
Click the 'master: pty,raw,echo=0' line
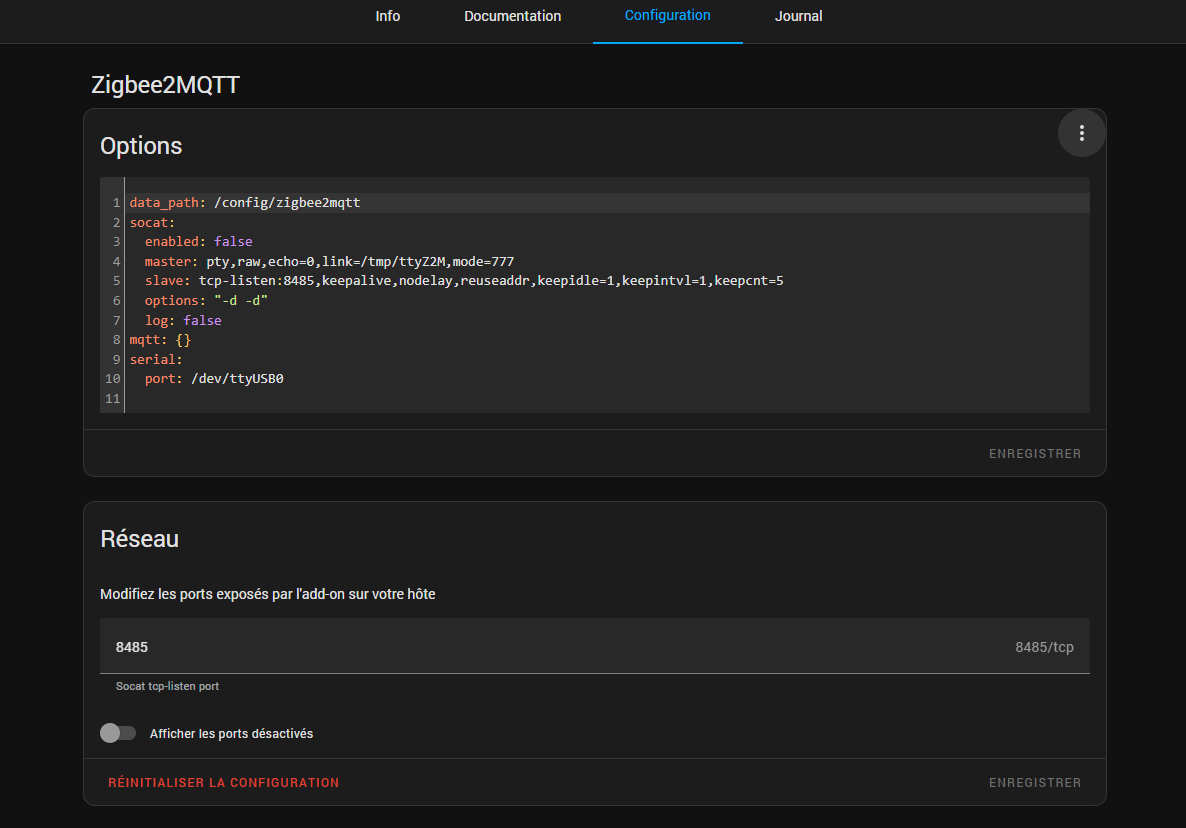(x=329, y=261)
